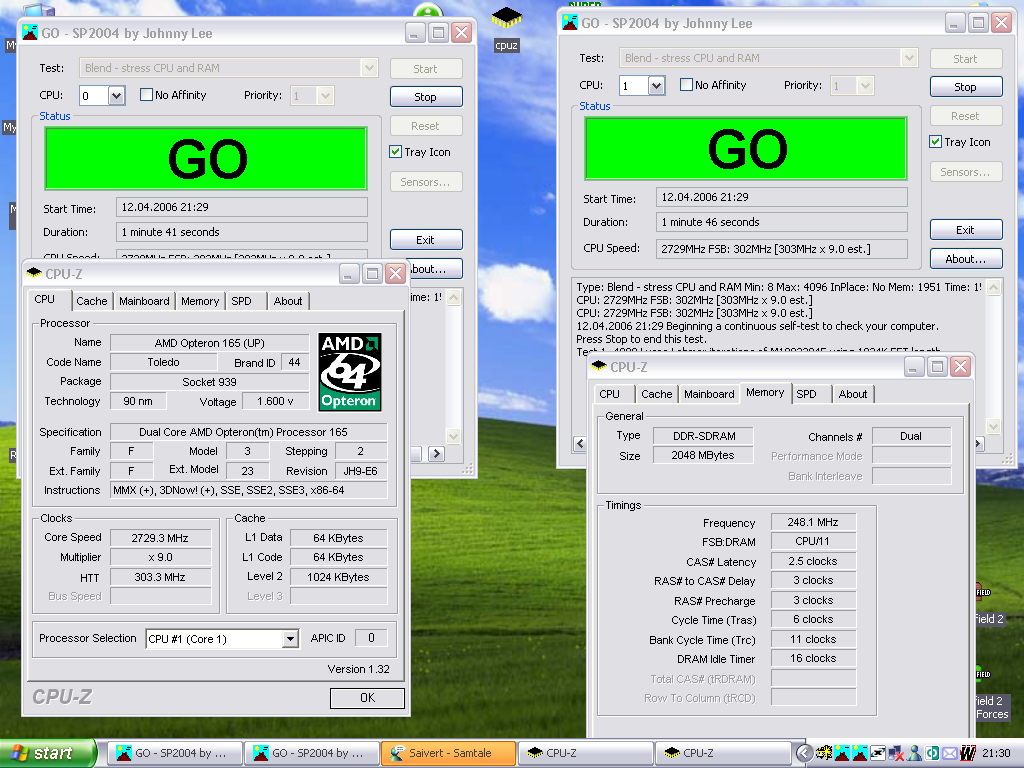Click the green square tray icon
This screenshot has width=1024, height=768.
tap(932, 753)
